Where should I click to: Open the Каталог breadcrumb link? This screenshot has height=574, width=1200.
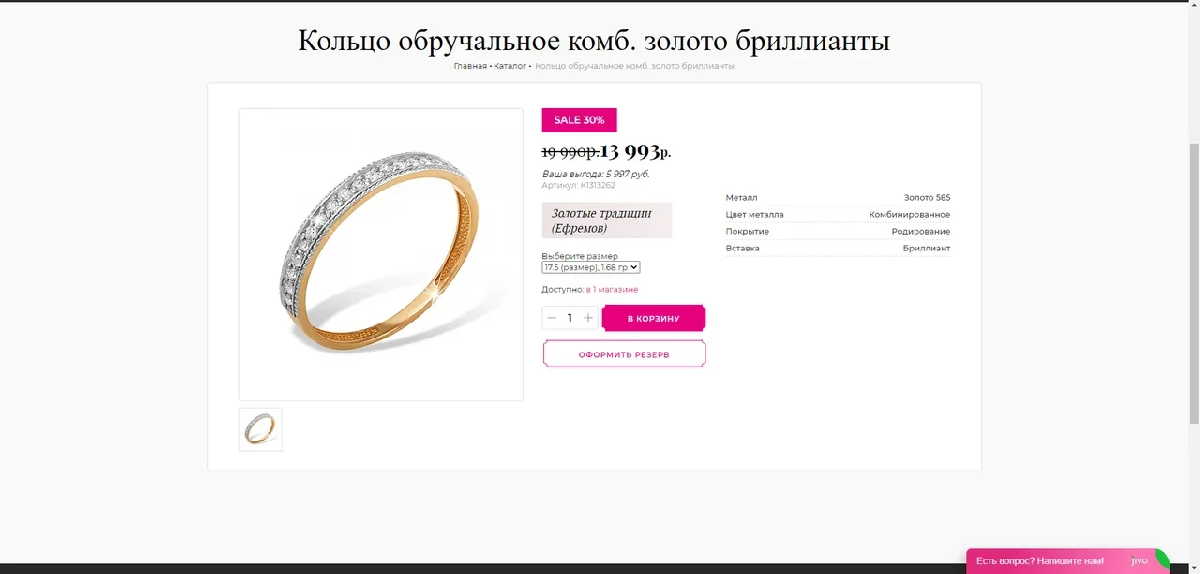pyautogui.click(x=510, y=66)
